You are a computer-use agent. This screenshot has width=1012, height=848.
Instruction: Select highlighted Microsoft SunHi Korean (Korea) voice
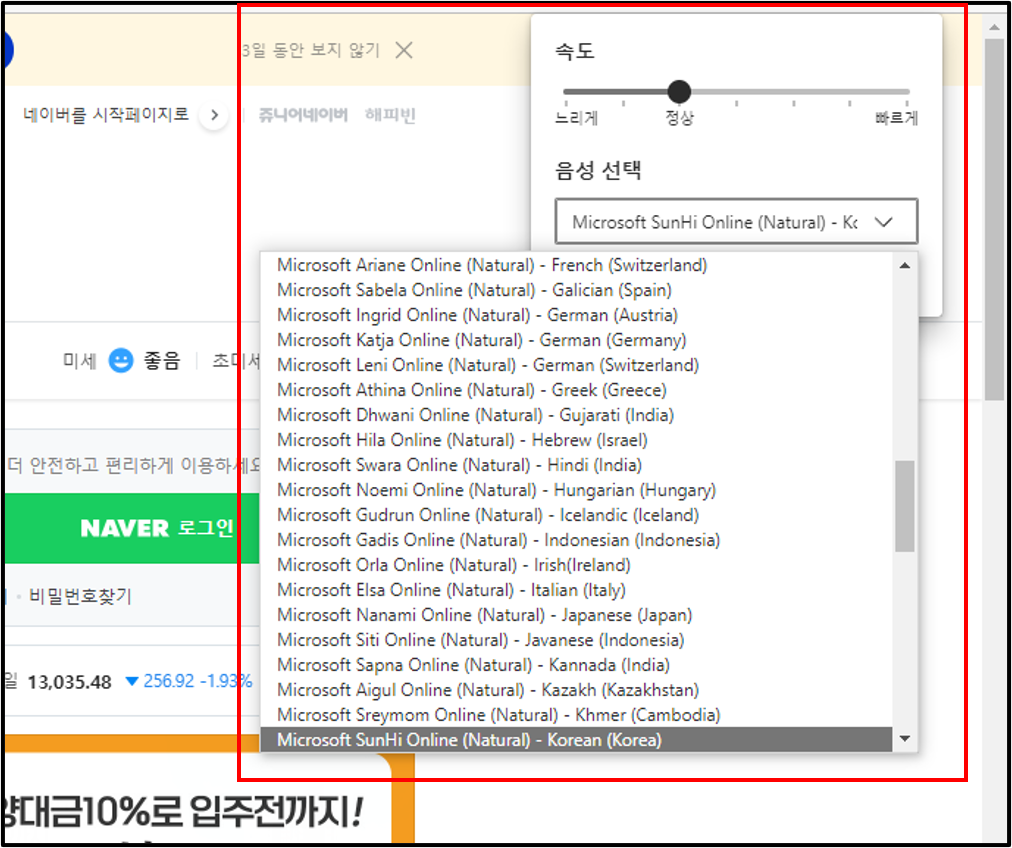576,740
